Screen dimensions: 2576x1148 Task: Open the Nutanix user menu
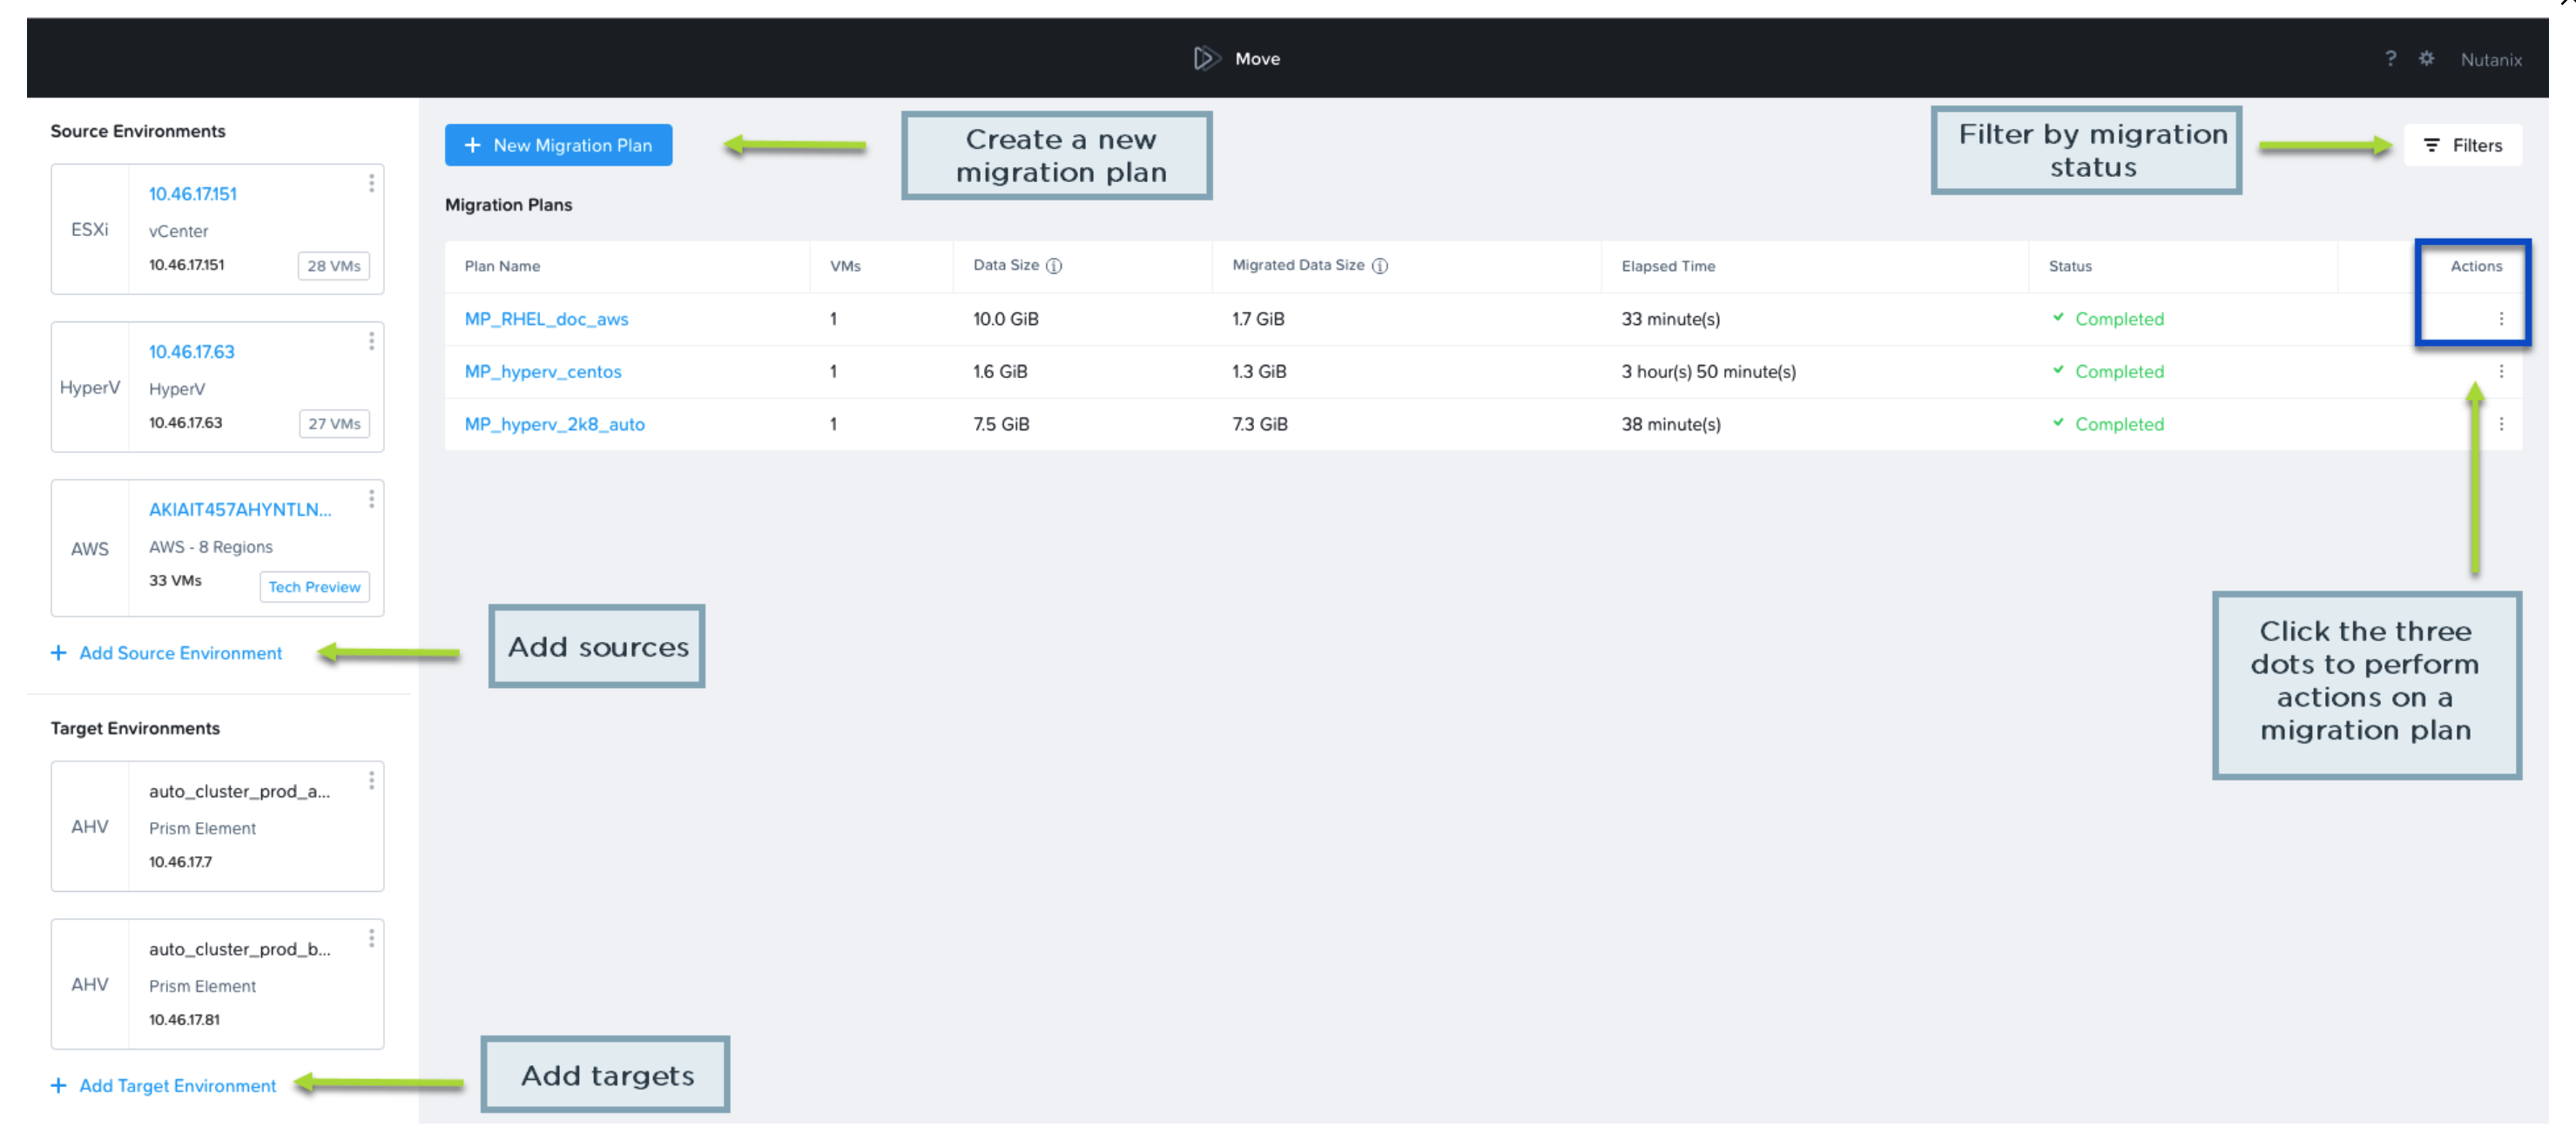(x=2491, y=60)
